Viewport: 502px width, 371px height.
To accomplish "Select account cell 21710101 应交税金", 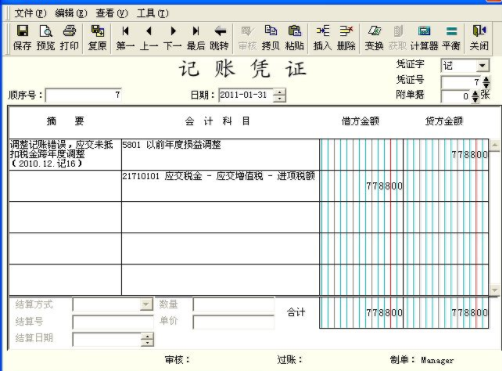I will (220, 186).
